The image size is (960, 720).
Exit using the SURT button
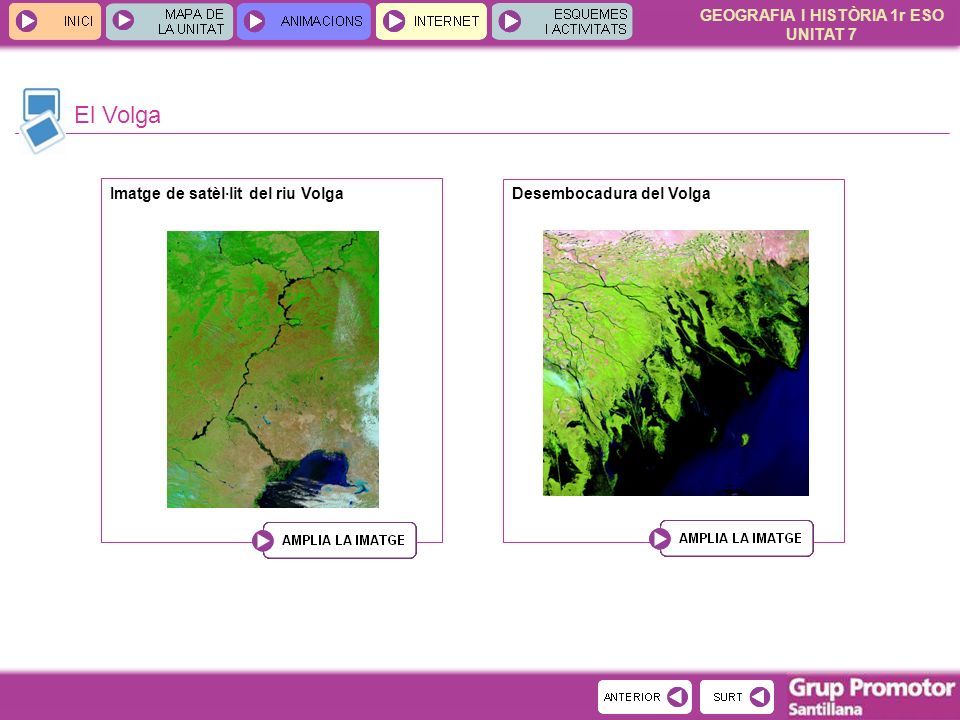click(x=737, y=697)
